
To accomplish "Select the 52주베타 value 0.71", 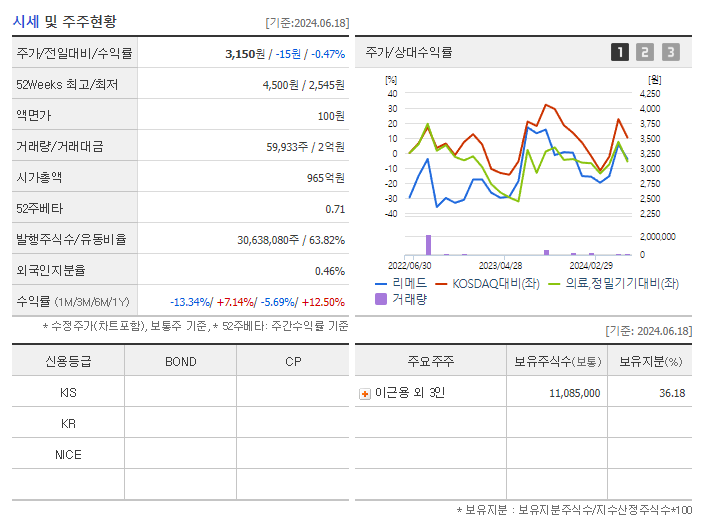I will [335, 209].
